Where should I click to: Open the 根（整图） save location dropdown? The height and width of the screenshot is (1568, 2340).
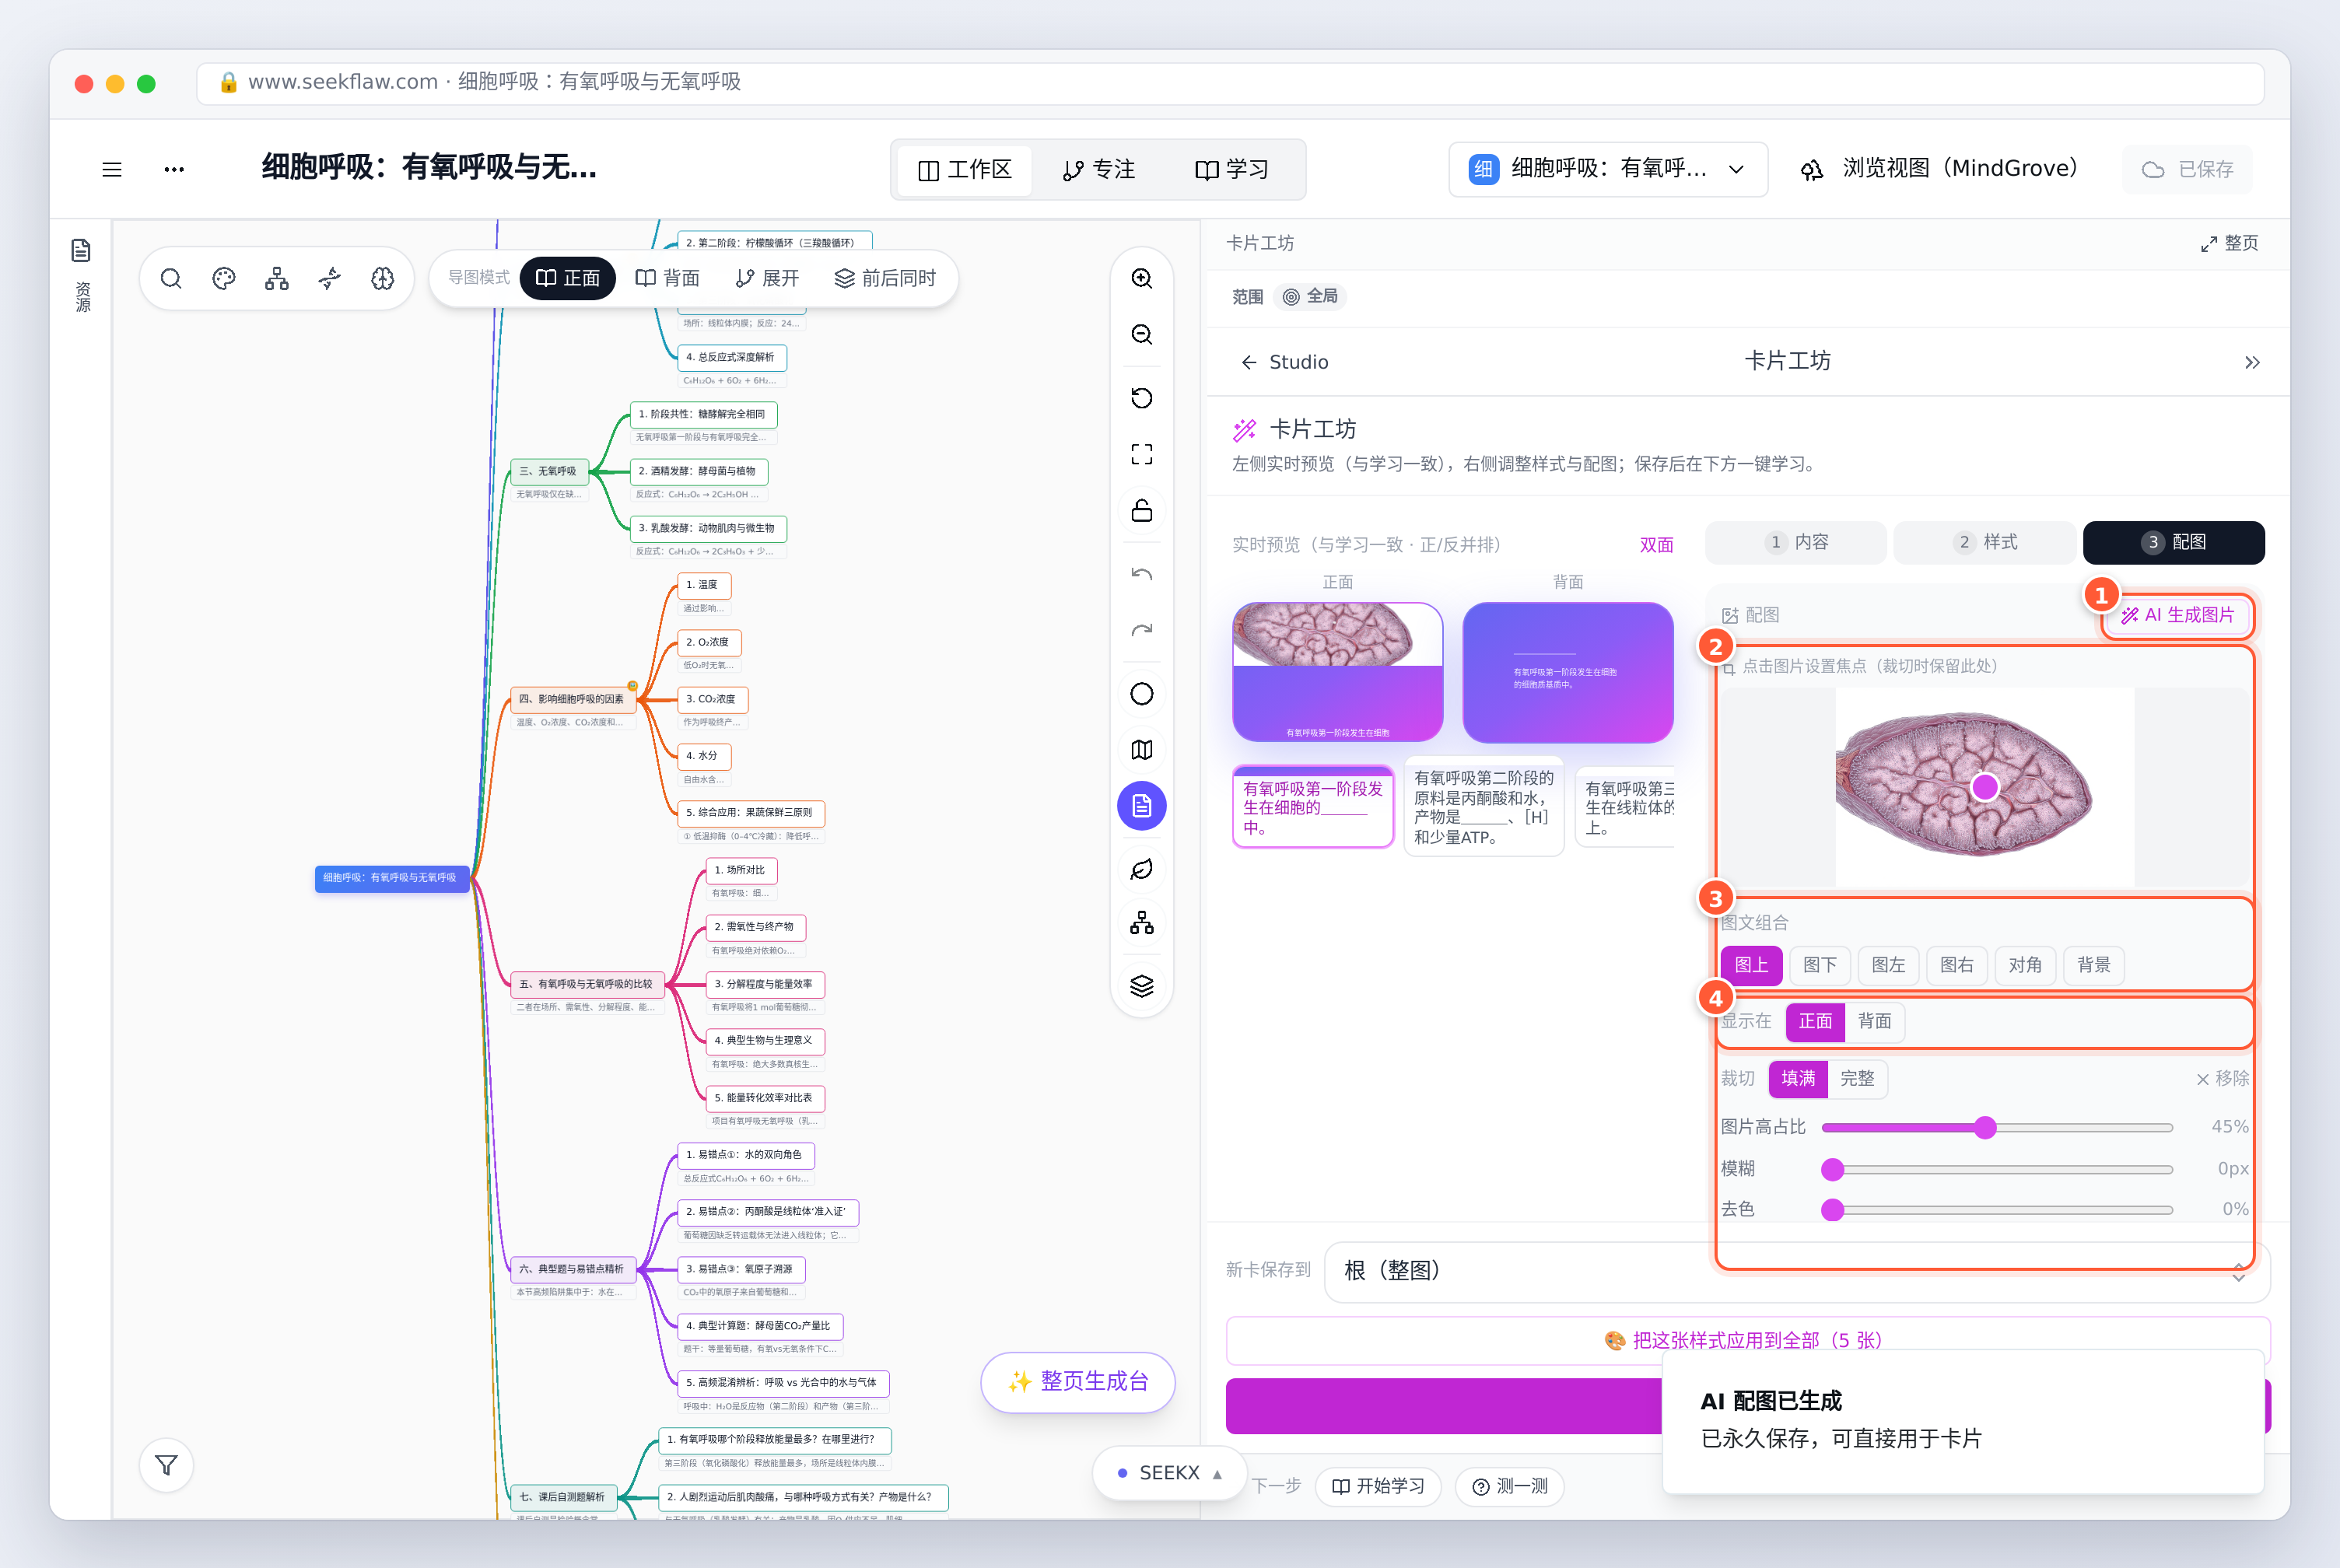click(x=1797, y=1271)
